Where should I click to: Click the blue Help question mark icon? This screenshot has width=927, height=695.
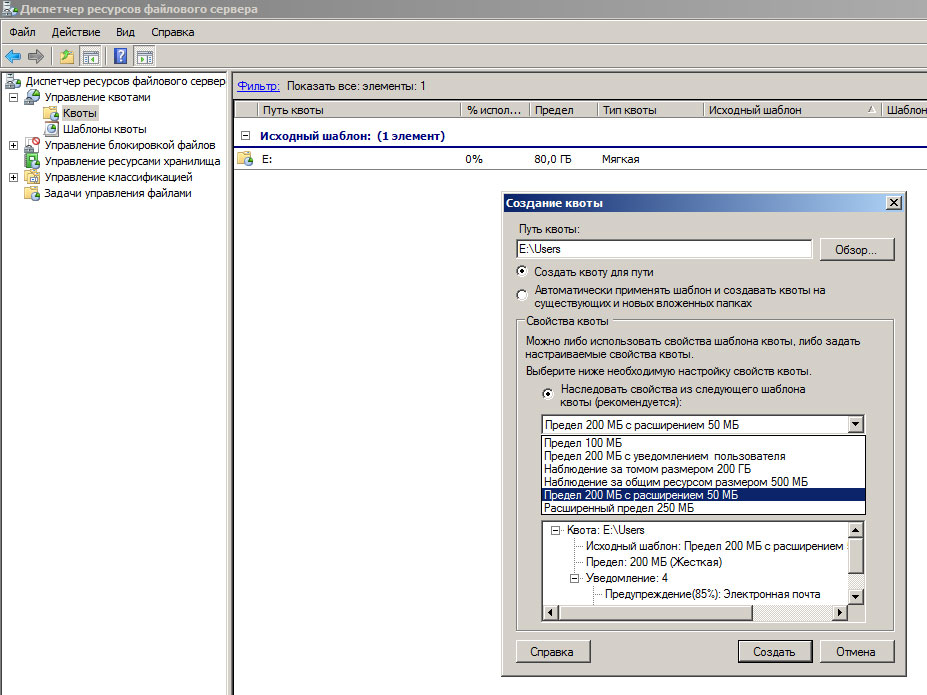click(x=120, y=56)
